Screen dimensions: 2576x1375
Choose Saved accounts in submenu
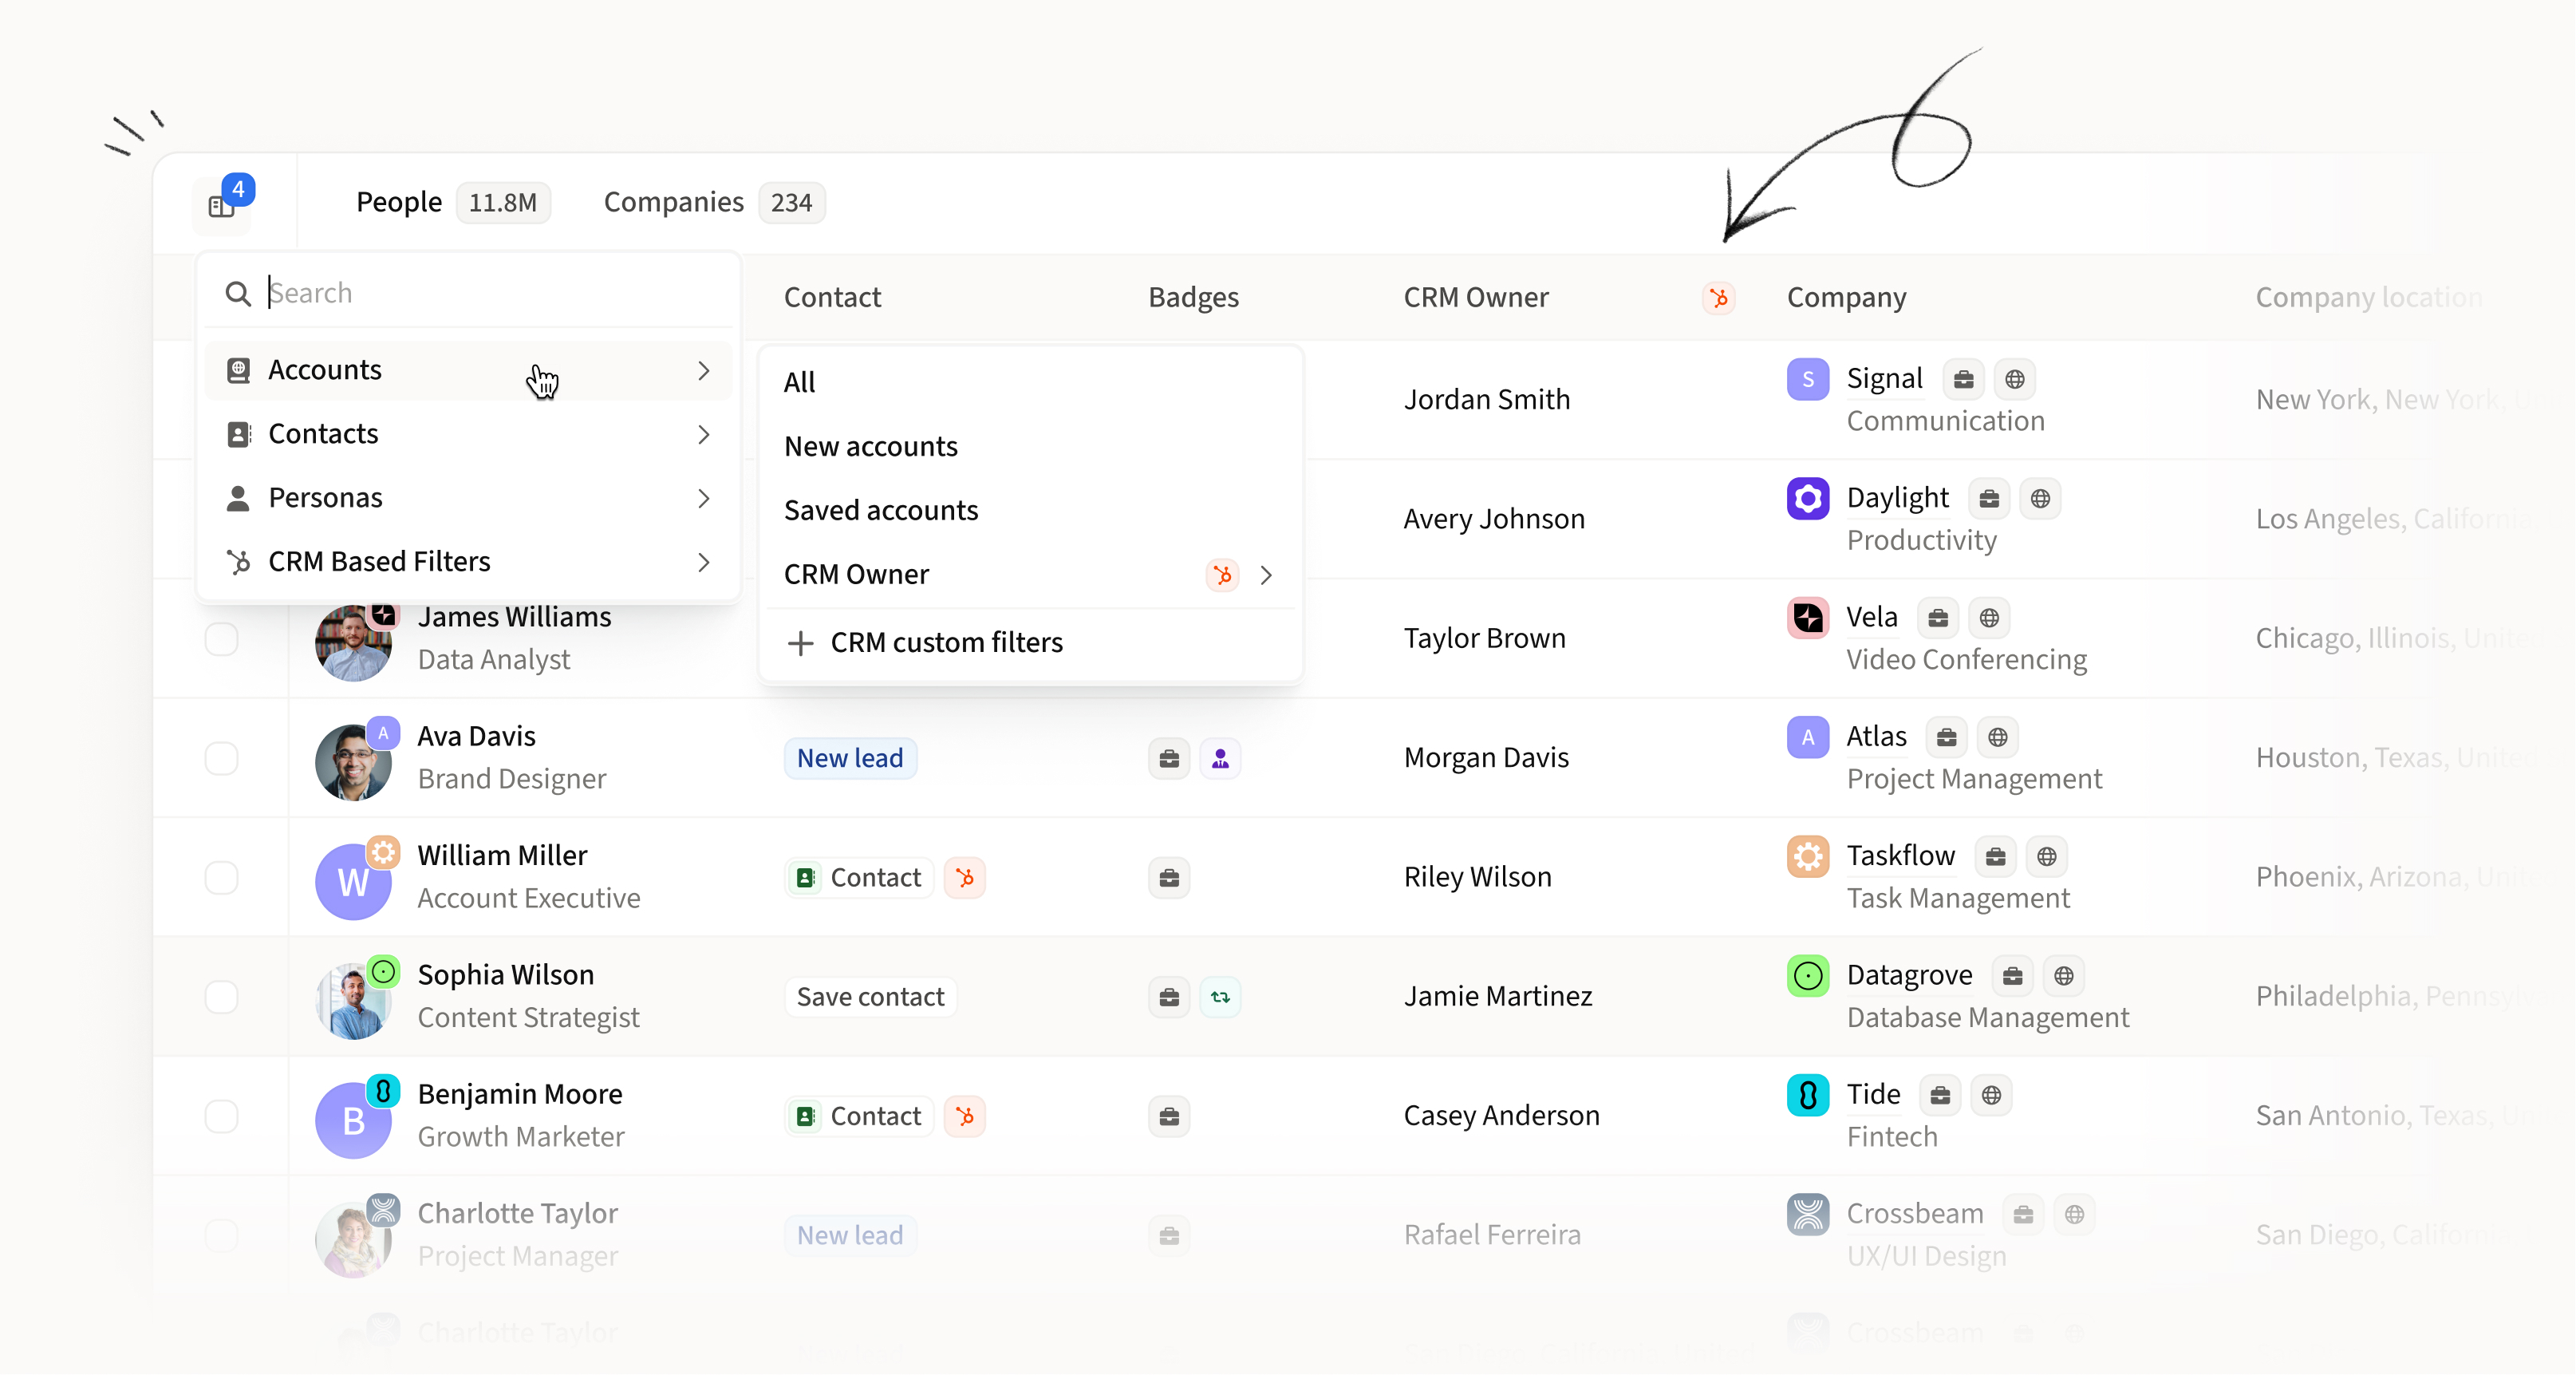[x=1030, y=511]
